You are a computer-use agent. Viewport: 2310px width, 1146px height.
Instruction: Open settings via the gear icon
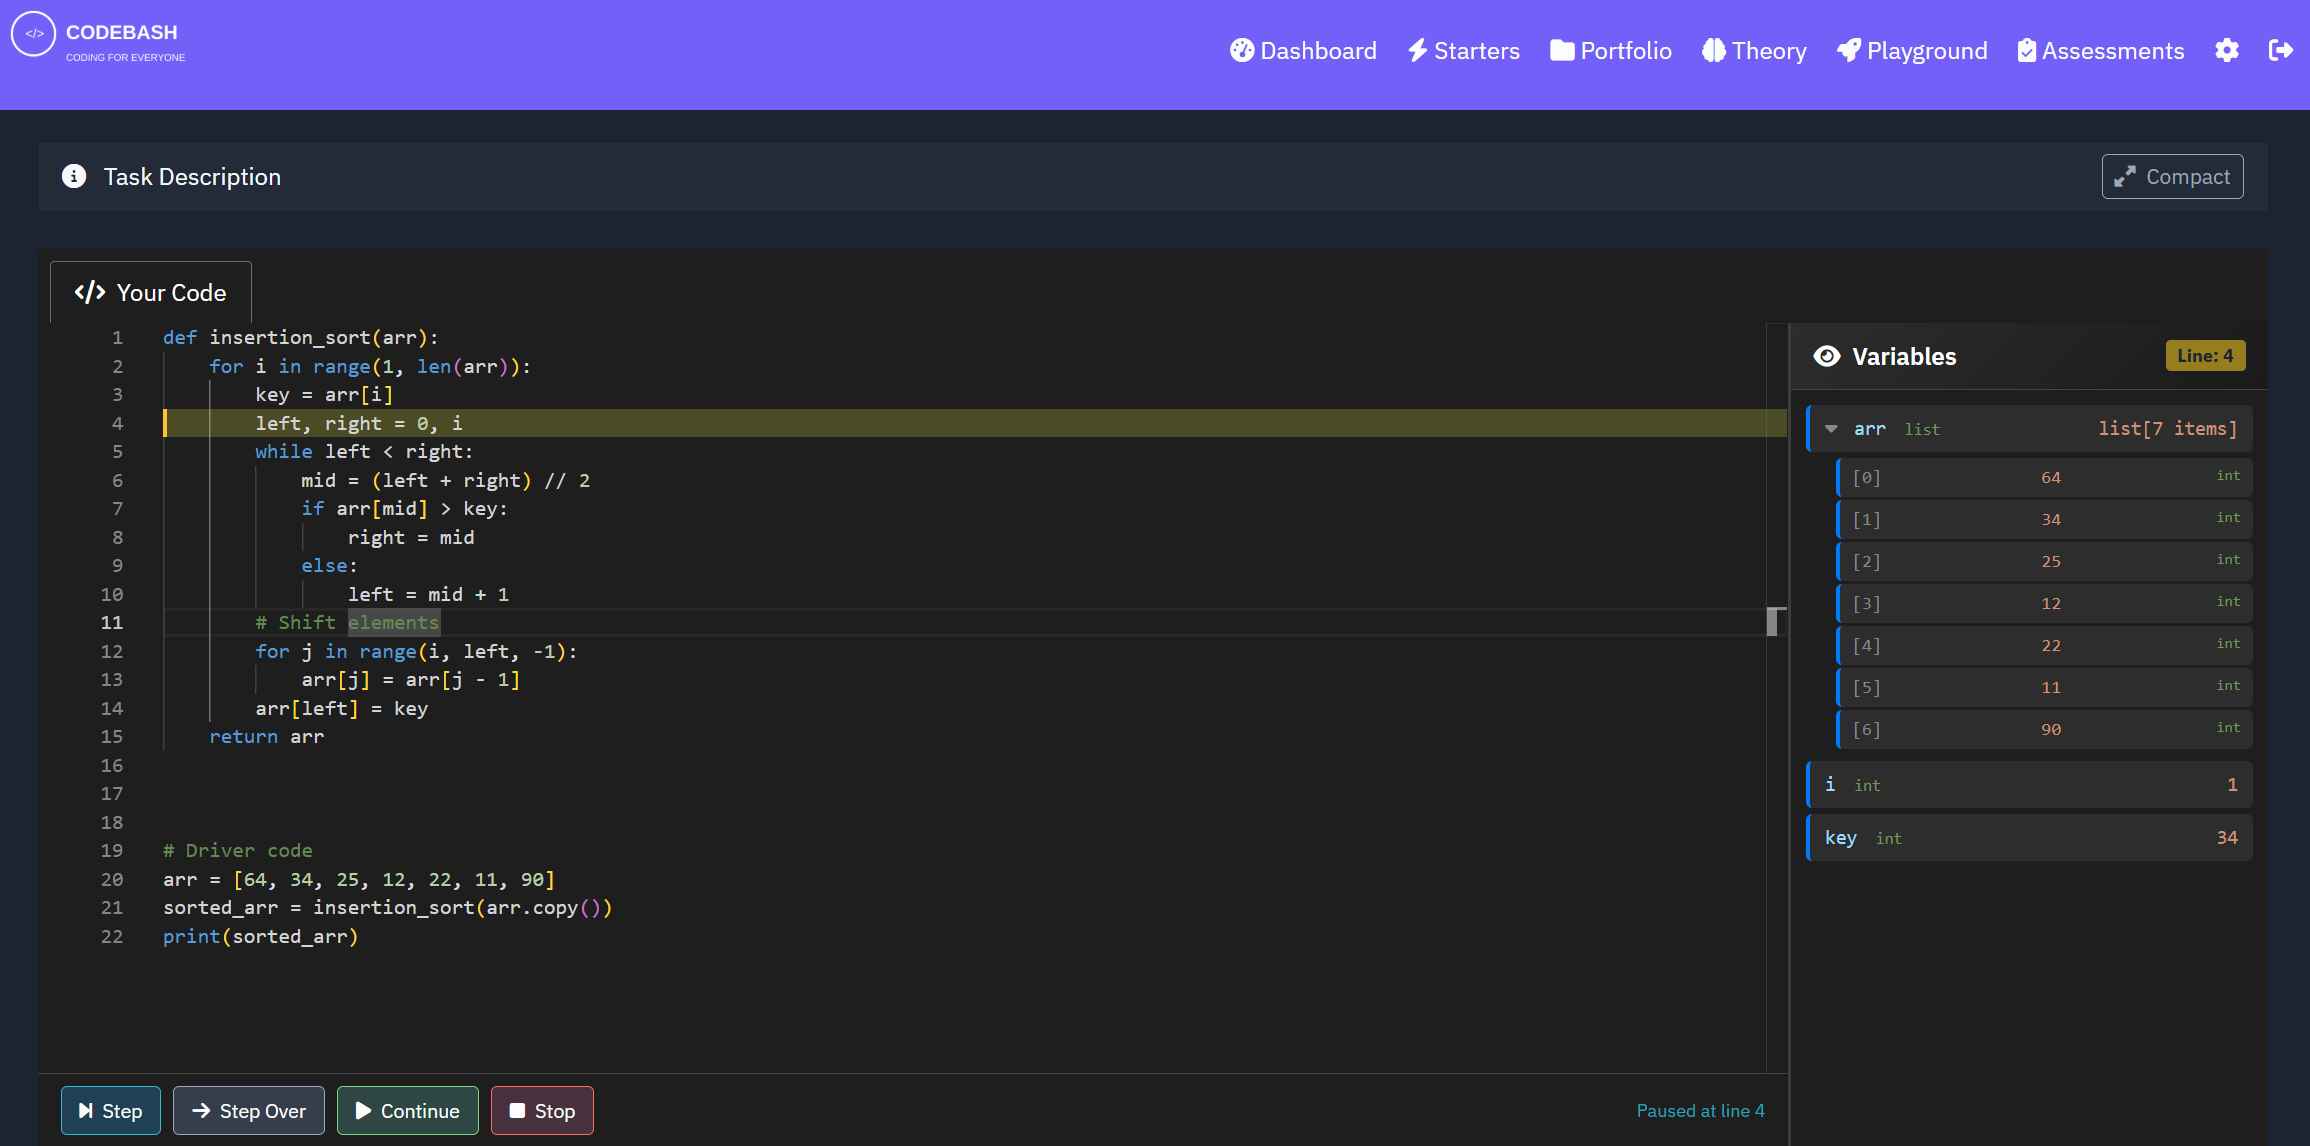[x=2226, y=51]
